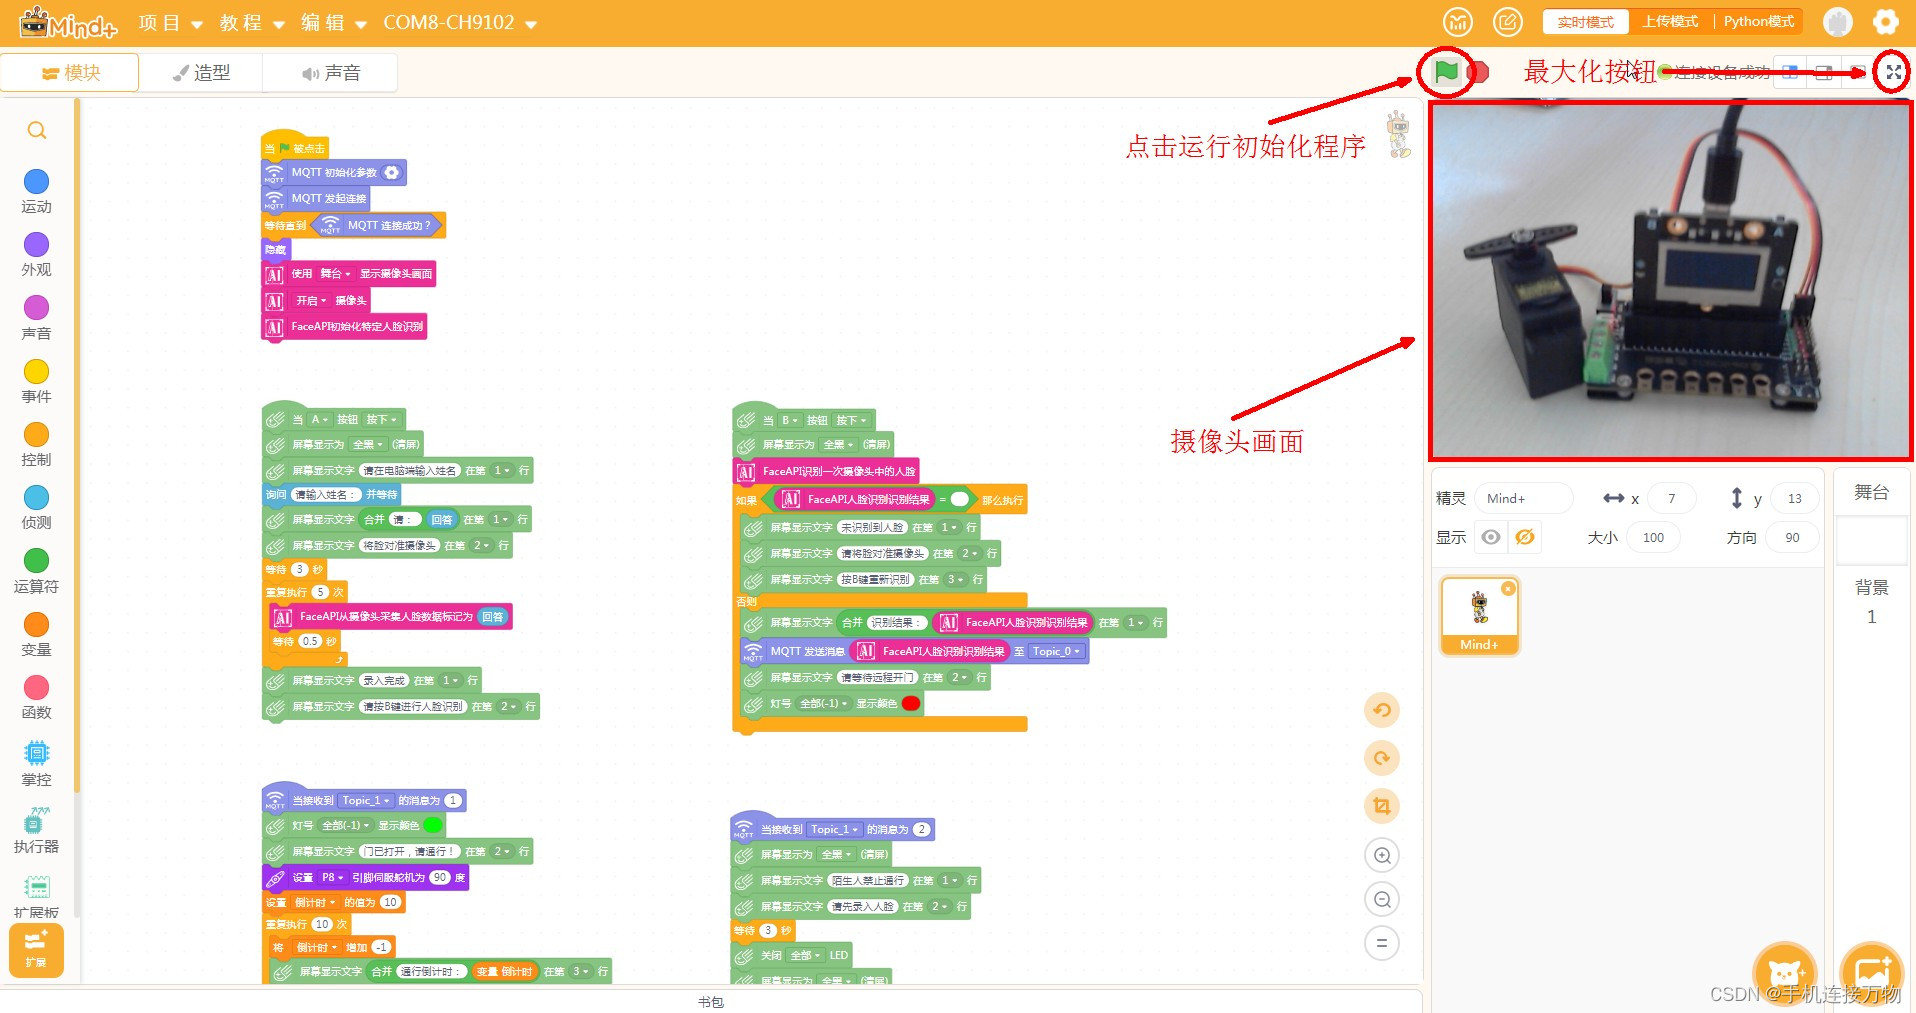Viewport: 1916px width, 1013px height.
Task: Click the user avatar icon
Action: click(1838, 22)
